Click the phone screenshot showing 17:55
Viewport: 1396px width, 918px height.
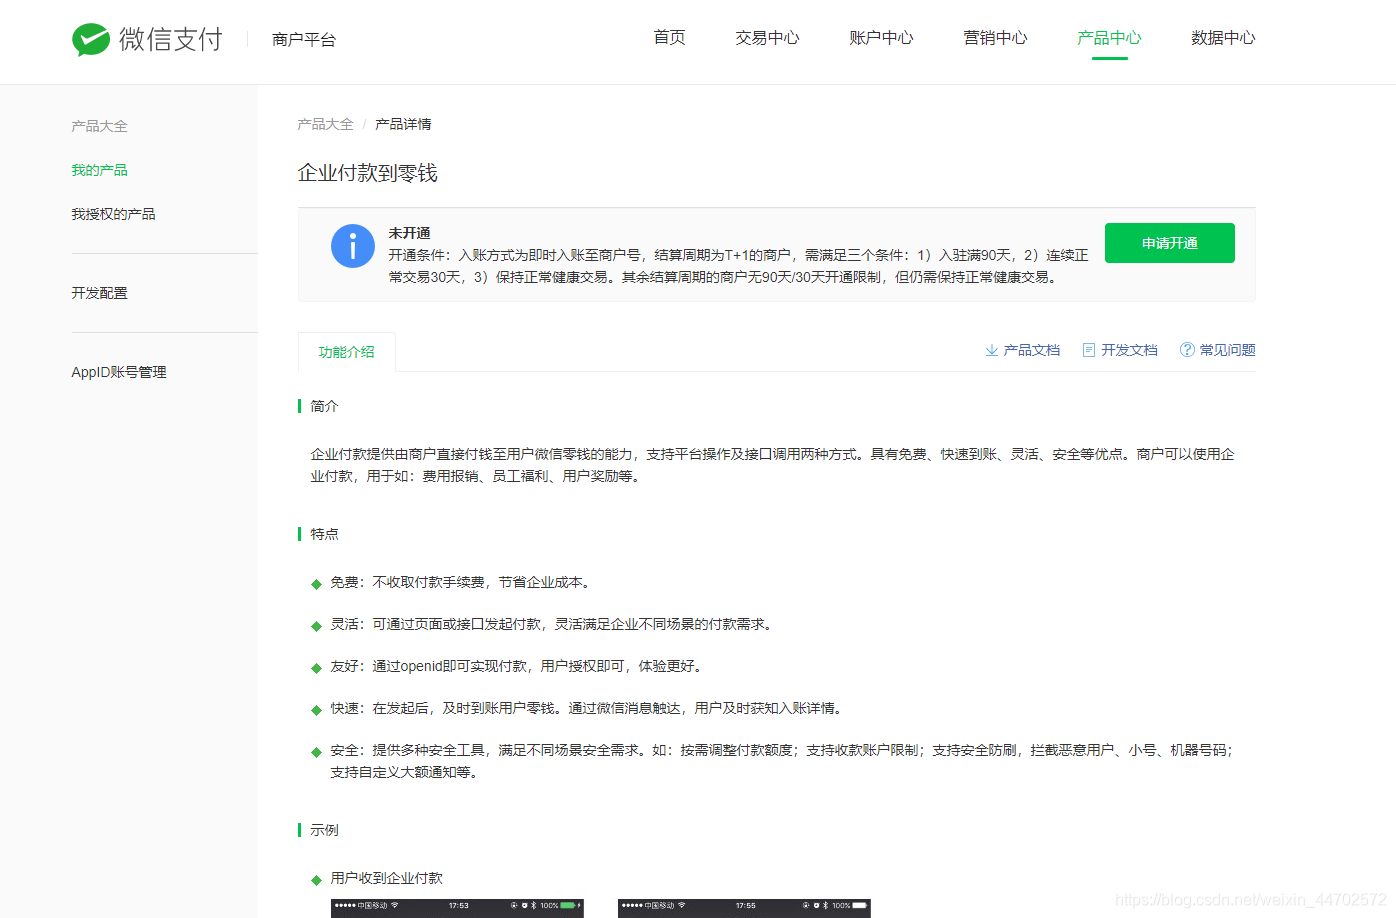[x=744, y=908]
